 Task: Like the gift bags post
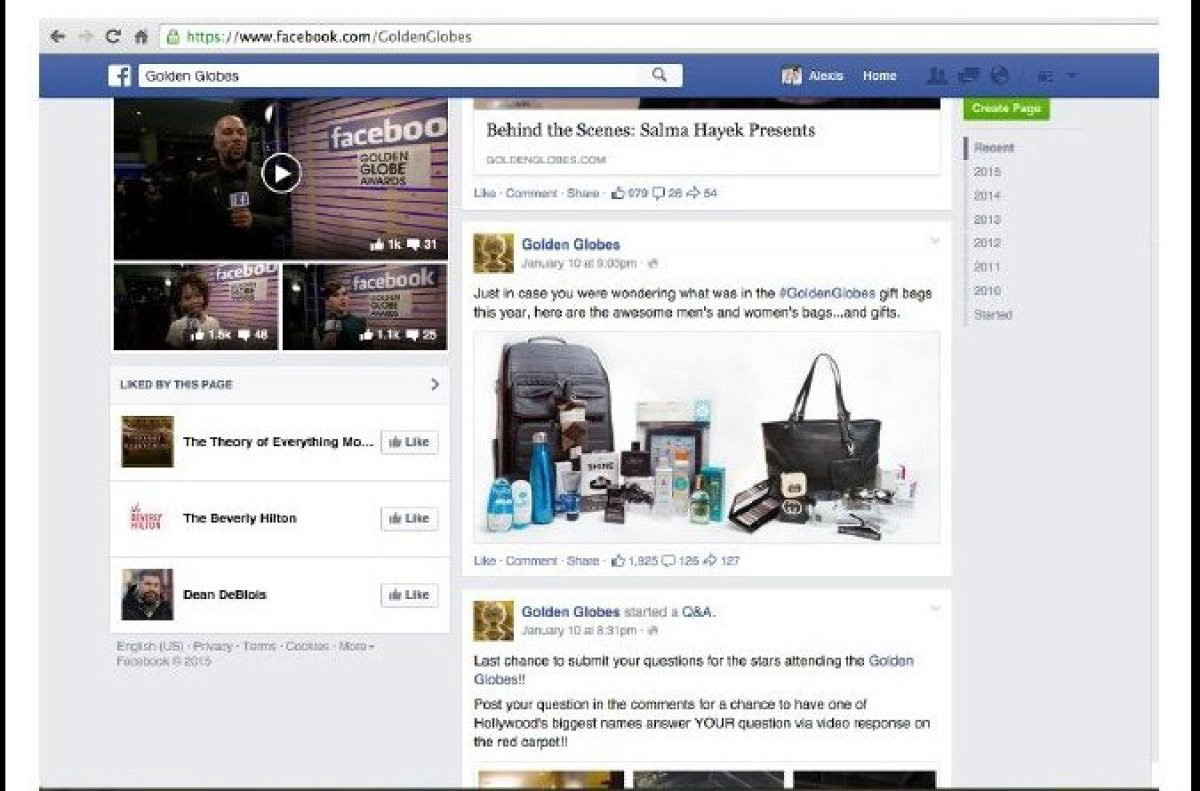tap(484, 561)
